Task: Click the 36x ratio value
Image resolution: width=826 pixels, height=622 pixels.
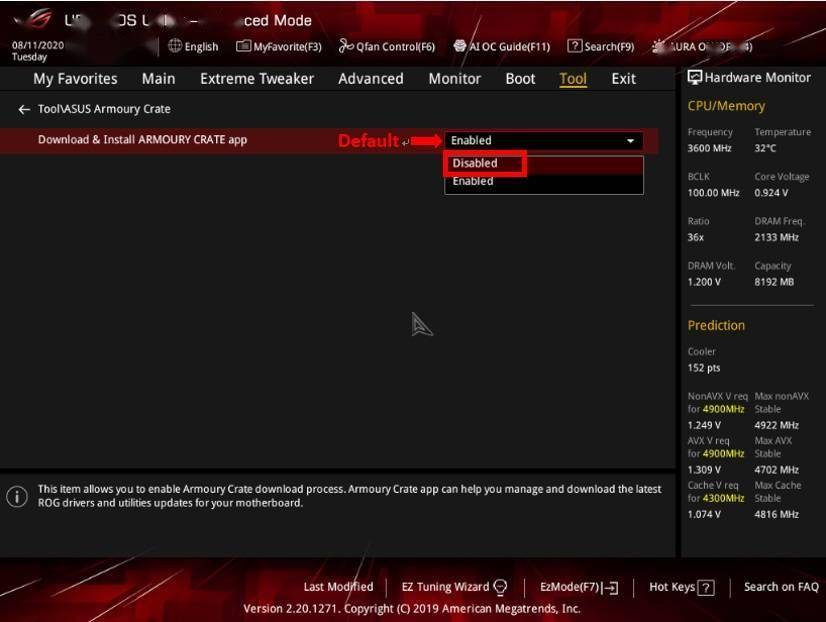Action: (695, 238)
